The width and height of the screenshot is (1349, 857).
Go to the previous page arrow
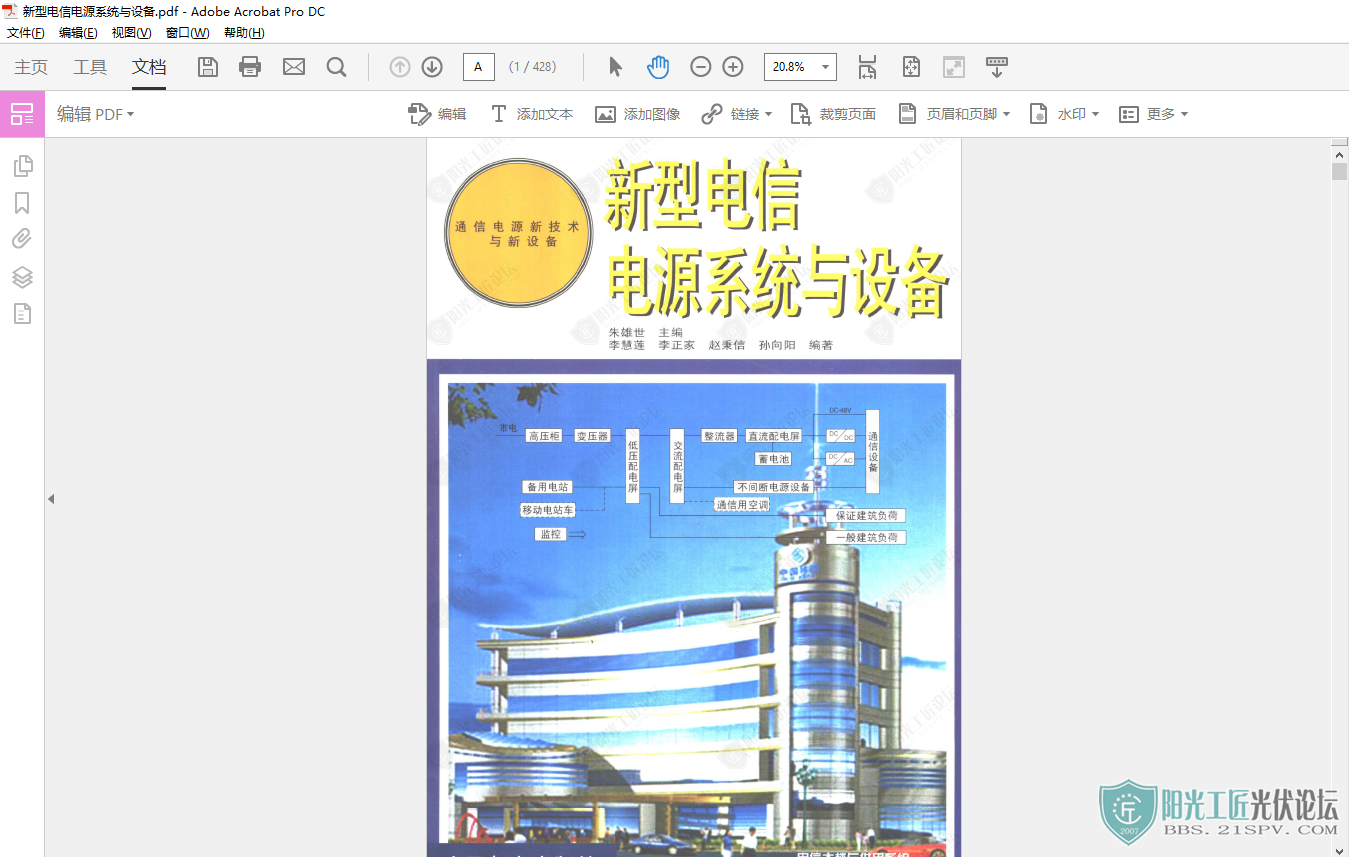(x=400, y=67)
